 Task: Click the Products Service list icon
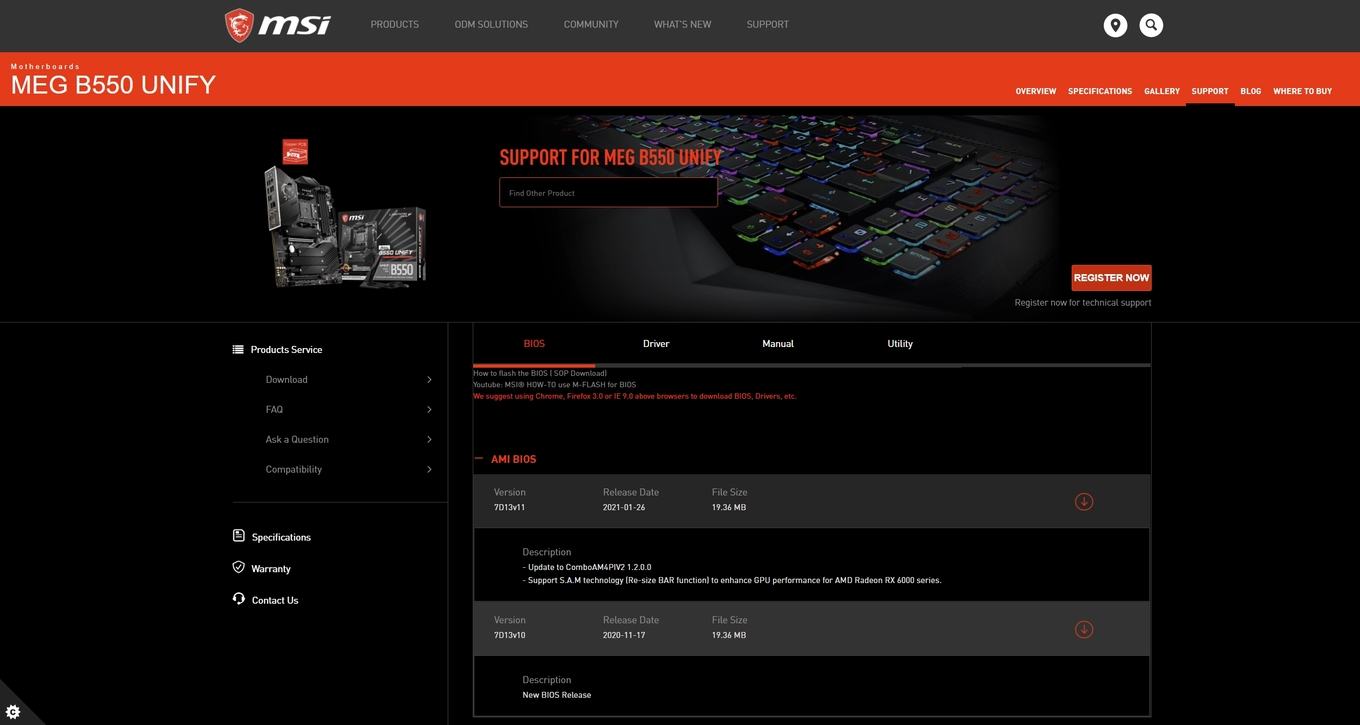point(238,349)
